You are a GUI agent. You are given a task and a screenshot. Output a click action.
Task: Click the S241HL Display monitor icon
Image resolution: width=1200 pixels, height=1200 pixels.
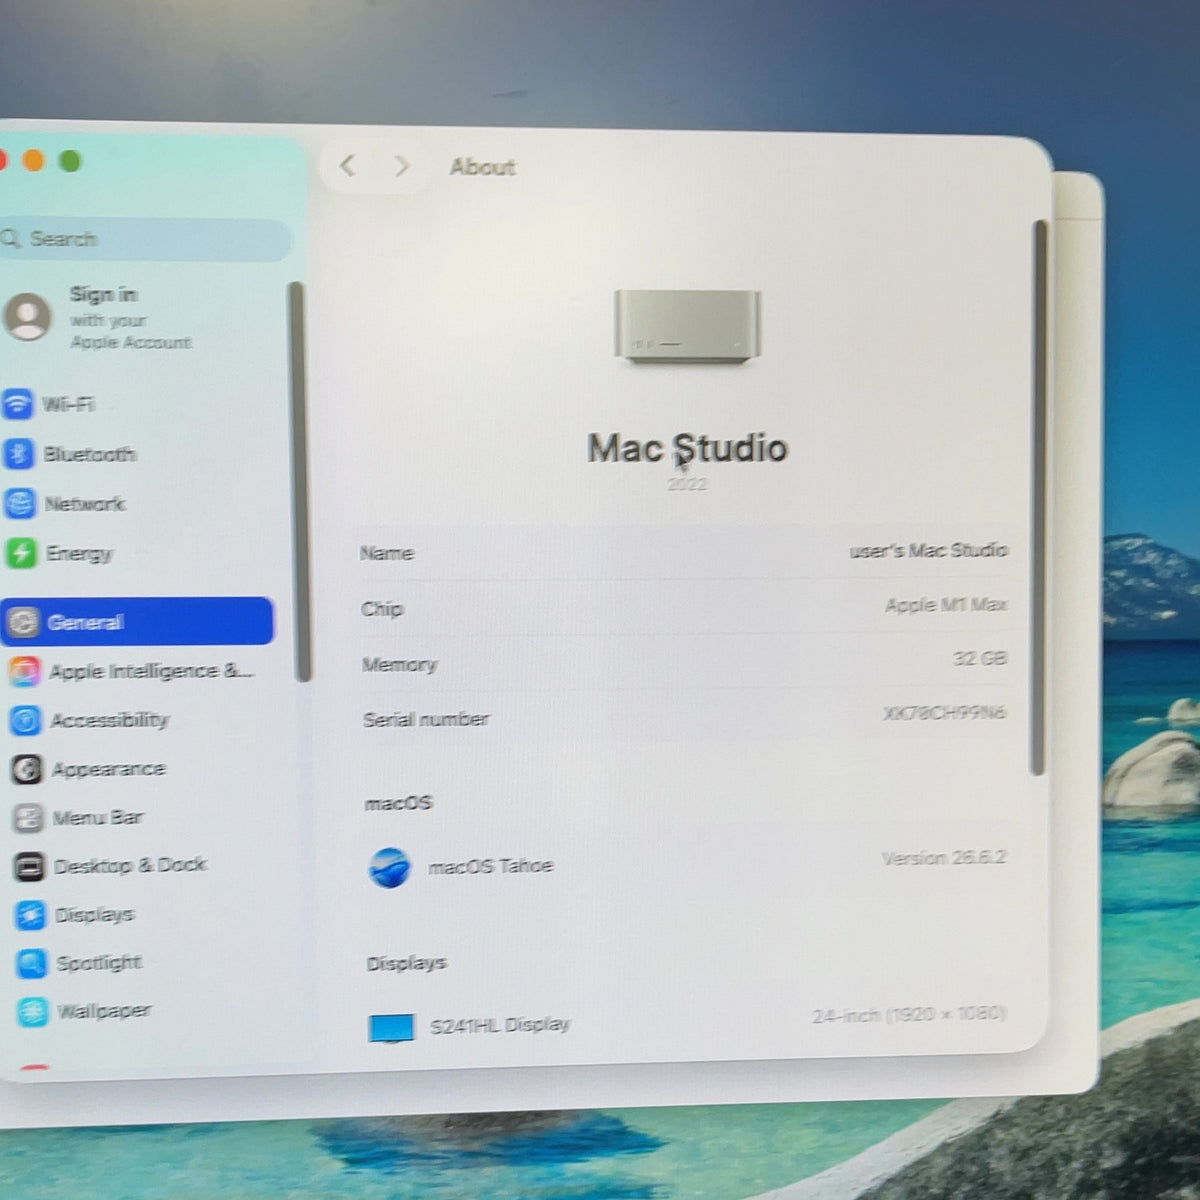(x=391, y=1028)
